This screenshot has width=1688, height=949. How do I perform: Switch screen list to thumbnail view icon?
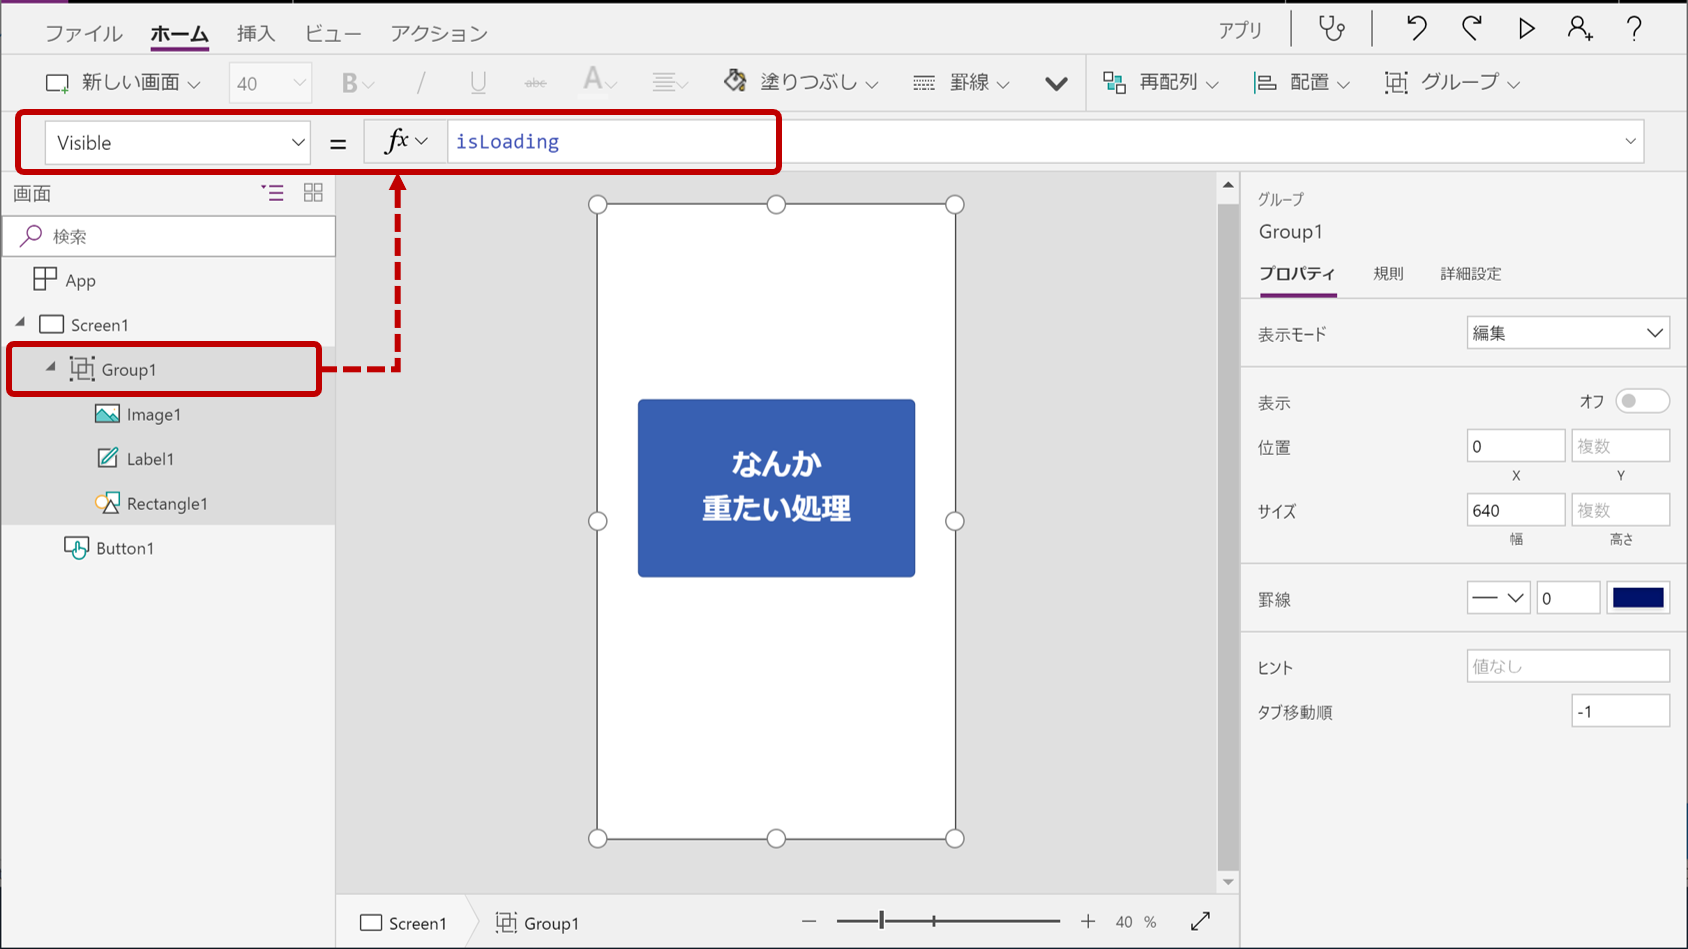(x=313, y=193)
